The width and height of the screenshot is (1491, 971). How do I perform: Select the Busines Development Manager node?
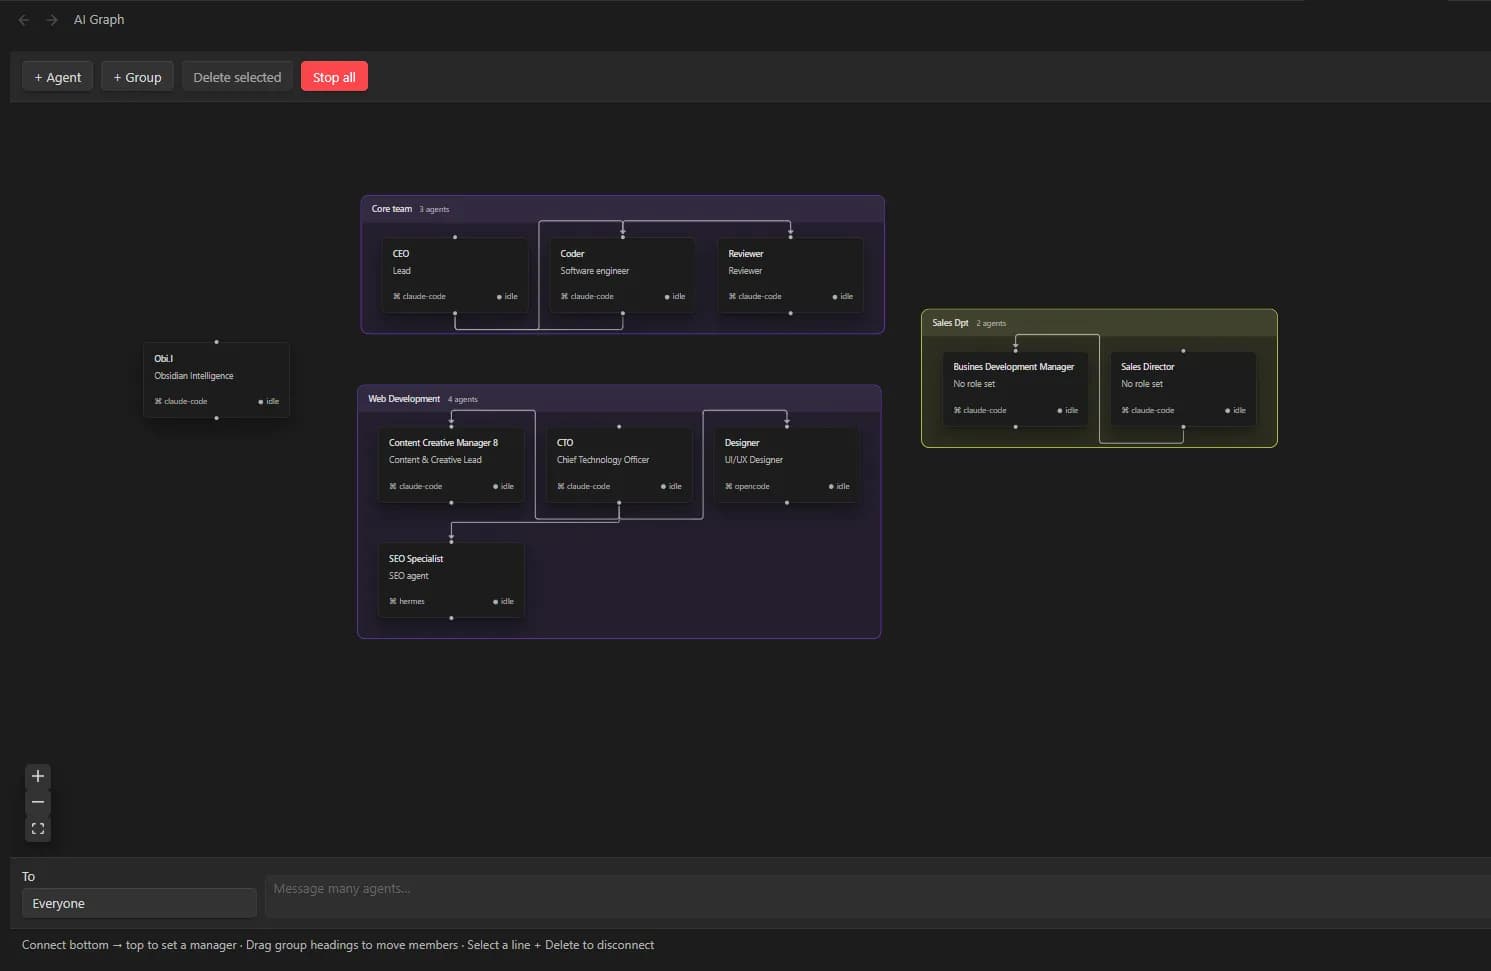pyautogui.click(x=1015, y=389)
